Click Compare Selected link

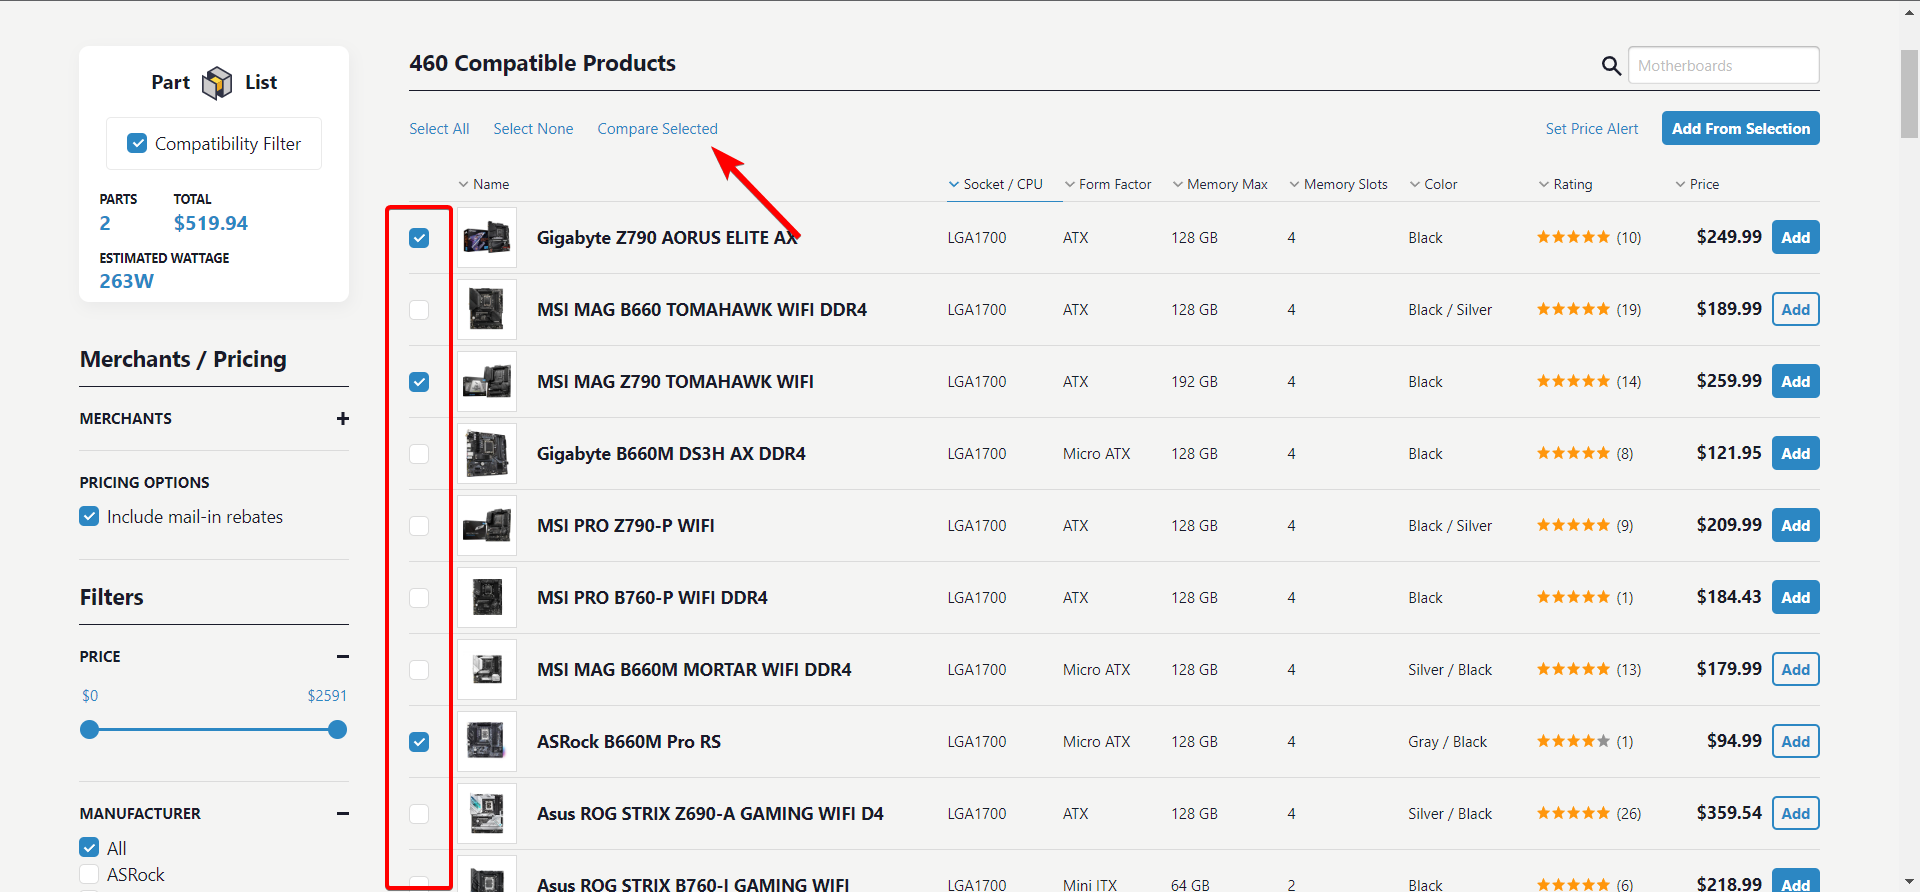coord(658,129)
